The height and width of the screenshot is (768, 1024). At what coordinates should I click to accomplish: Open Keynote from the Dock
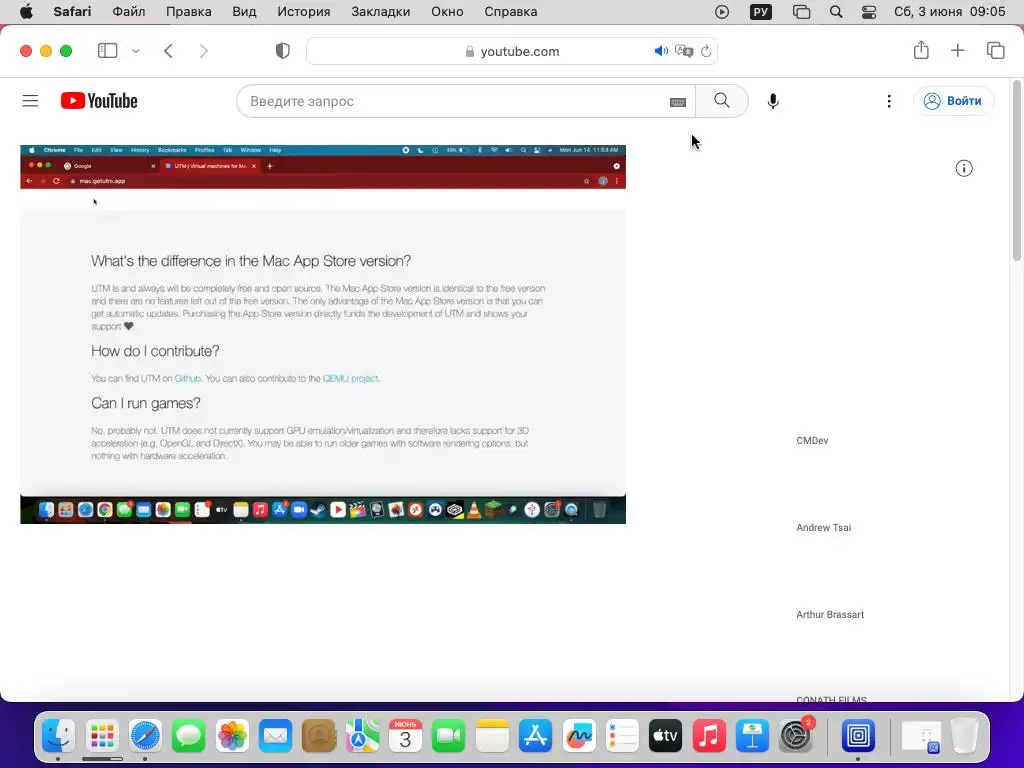[x=752, y=737]
